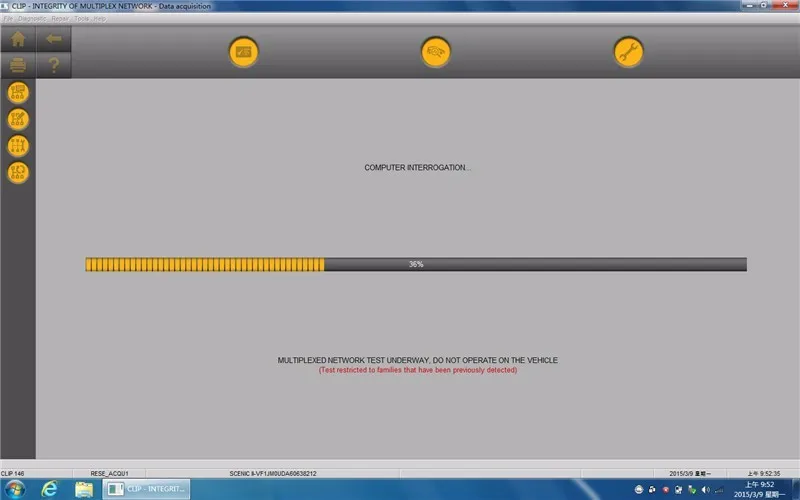Click the back arrow icon

pos(54,39)
